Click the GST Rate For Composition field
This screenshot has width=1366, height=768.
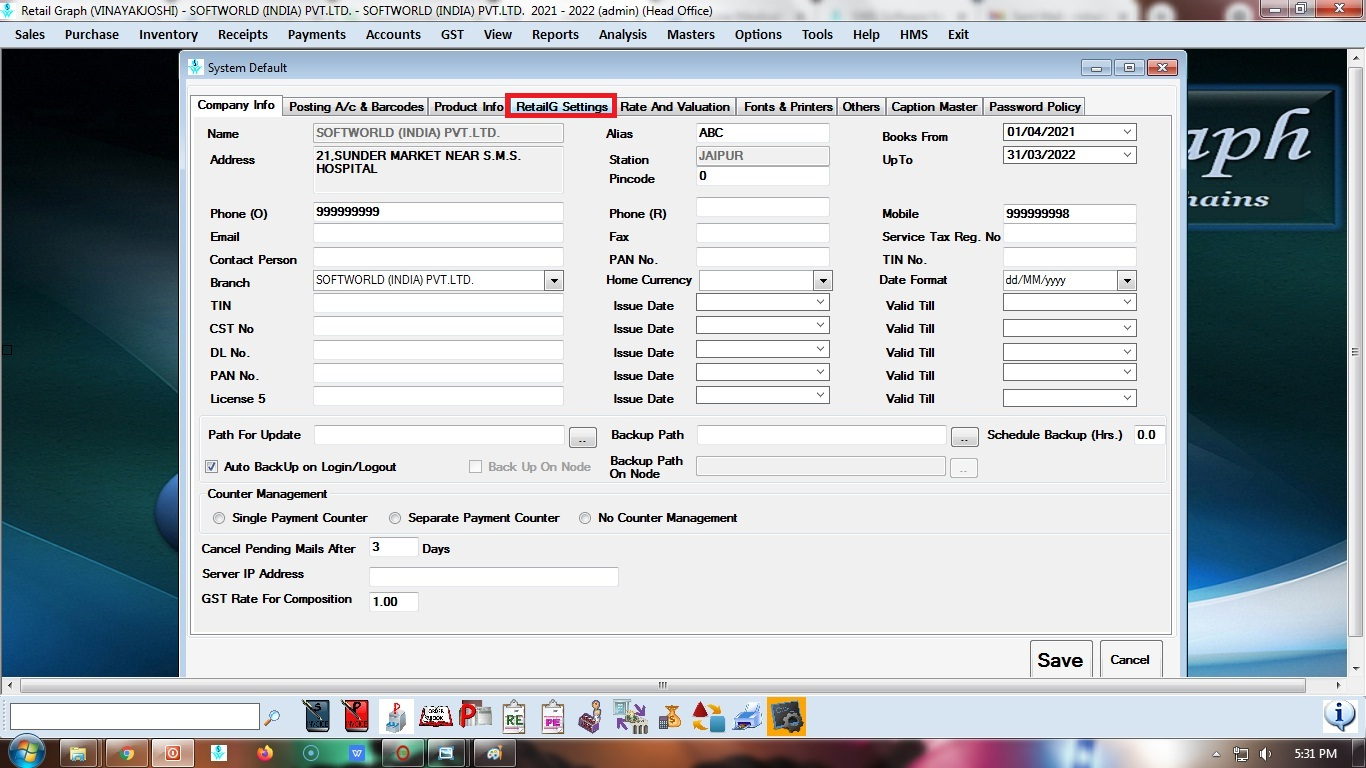pyautogui.click(x=394, y=601)
